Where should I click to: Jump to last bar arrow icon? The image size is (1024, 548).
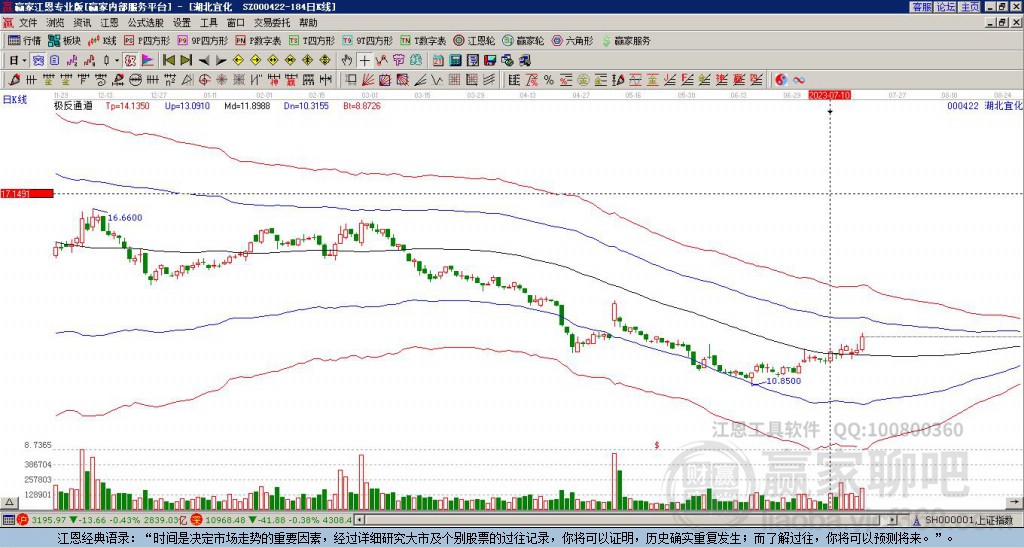tap(186, 61)
